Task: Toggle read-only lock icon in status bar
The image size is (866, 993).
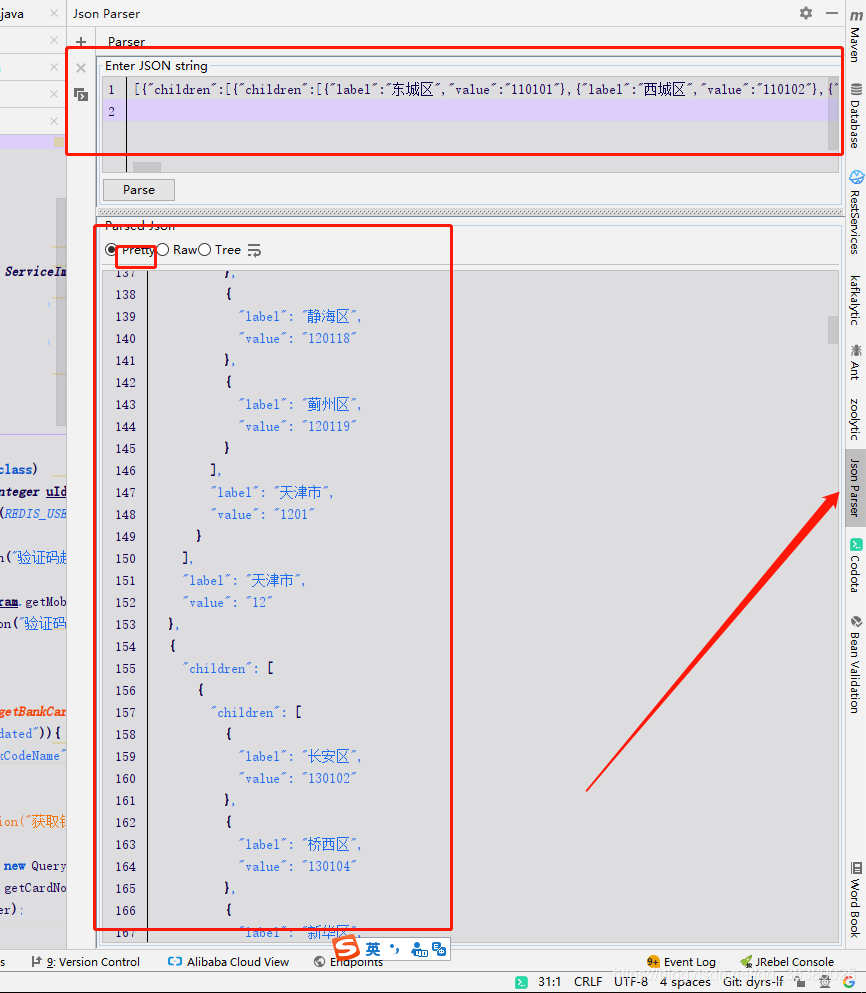Action: [801, 982]
